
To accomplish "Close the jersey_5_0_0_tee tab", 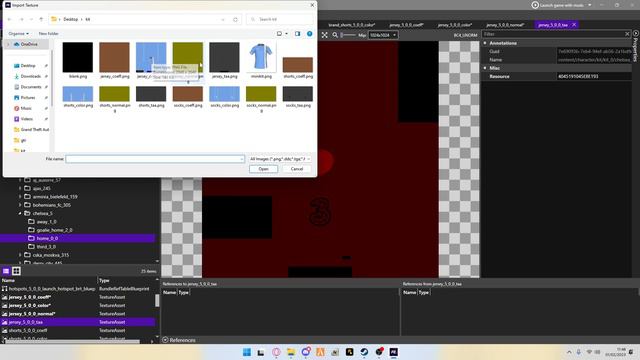I will (x=574, y=25).
